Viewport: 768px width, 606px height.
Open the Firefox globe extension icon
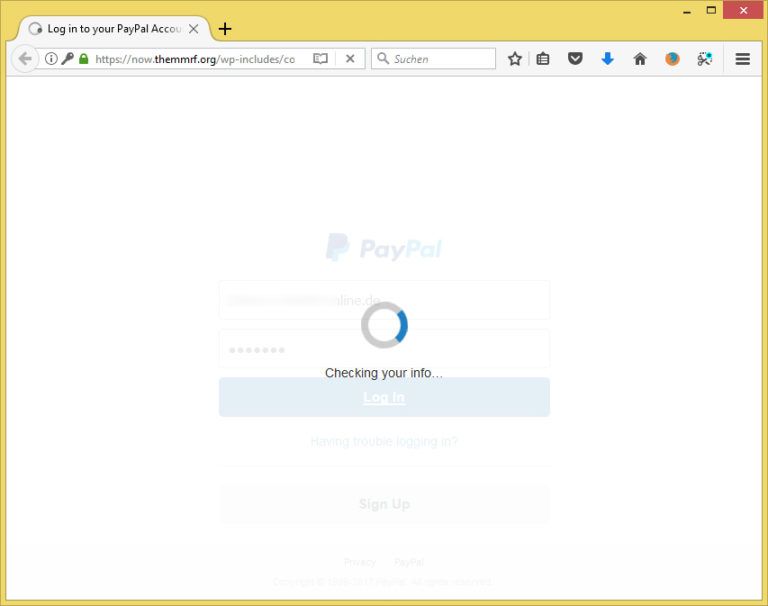pos(672,59)
